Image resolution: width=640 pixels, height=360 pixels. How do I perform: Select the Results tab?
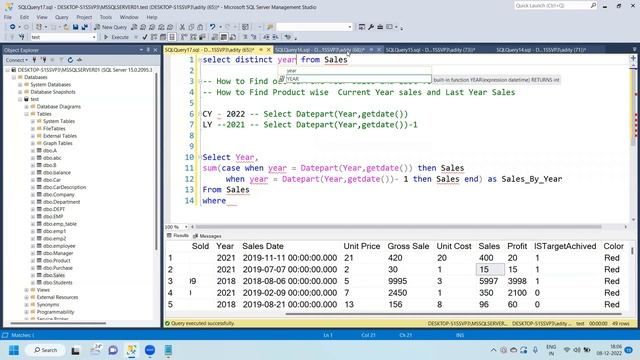click(x=178, y=236)
